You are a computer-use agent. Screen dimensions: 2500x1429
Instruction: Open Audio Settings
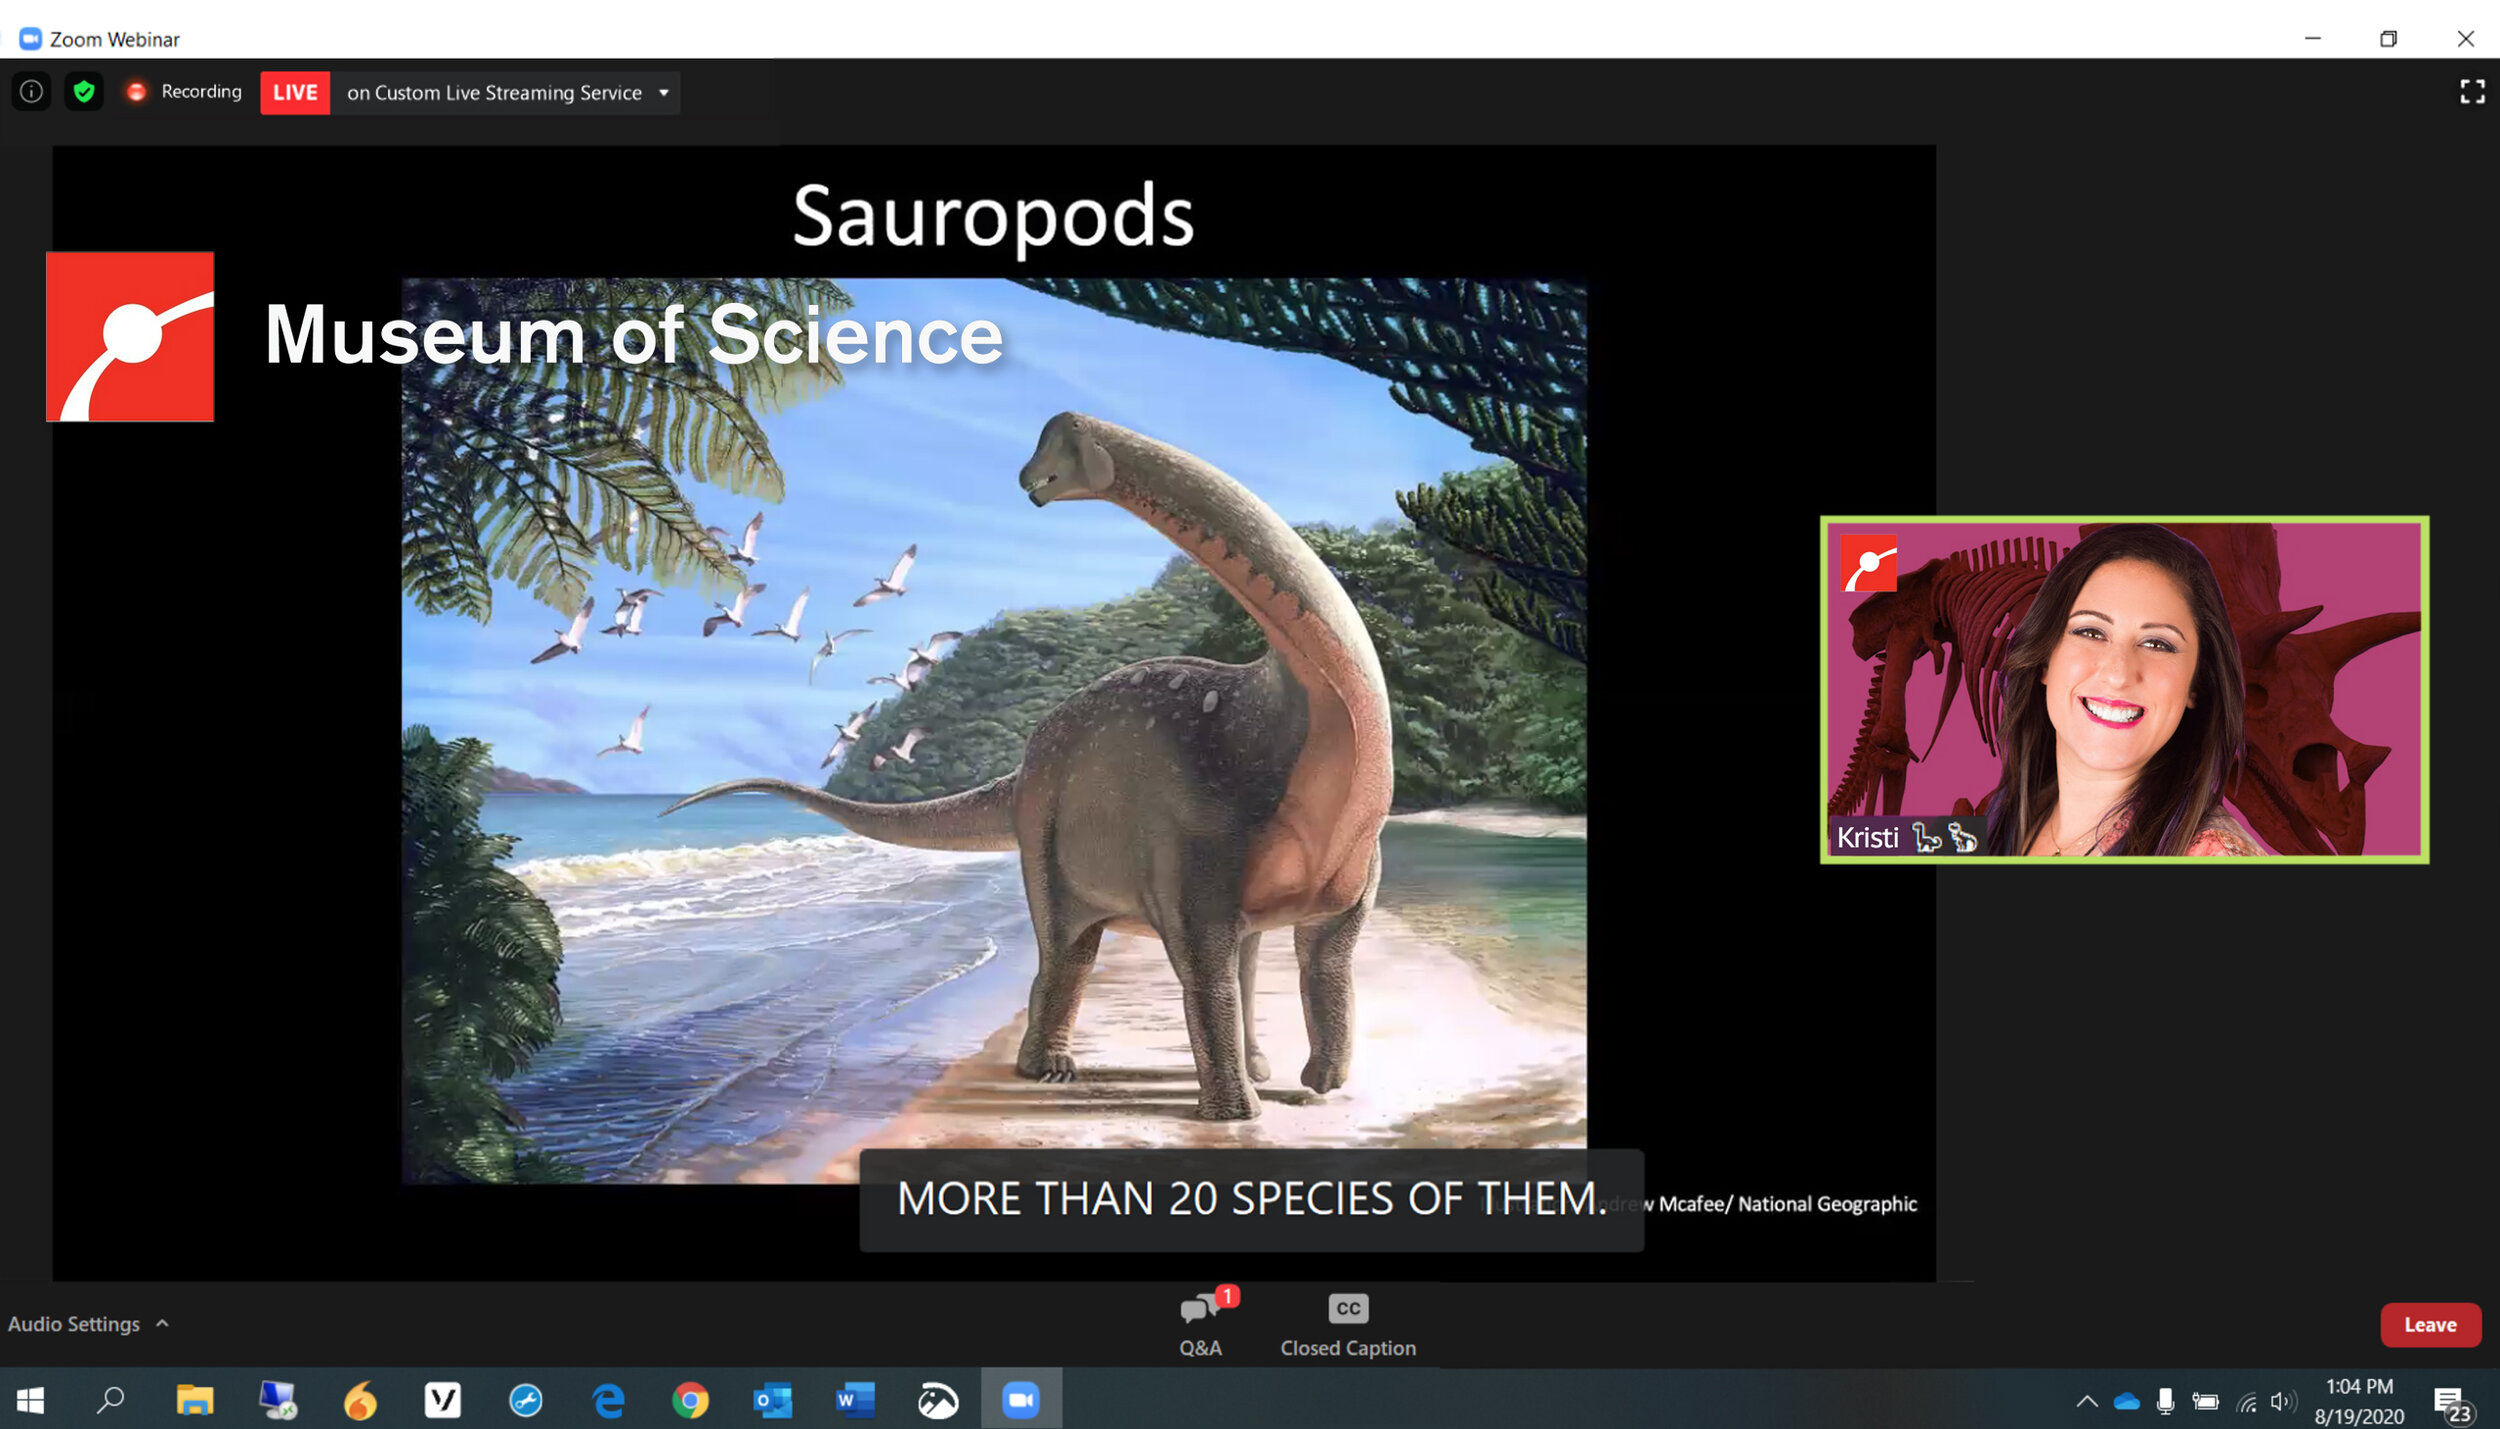[74, 1324]
